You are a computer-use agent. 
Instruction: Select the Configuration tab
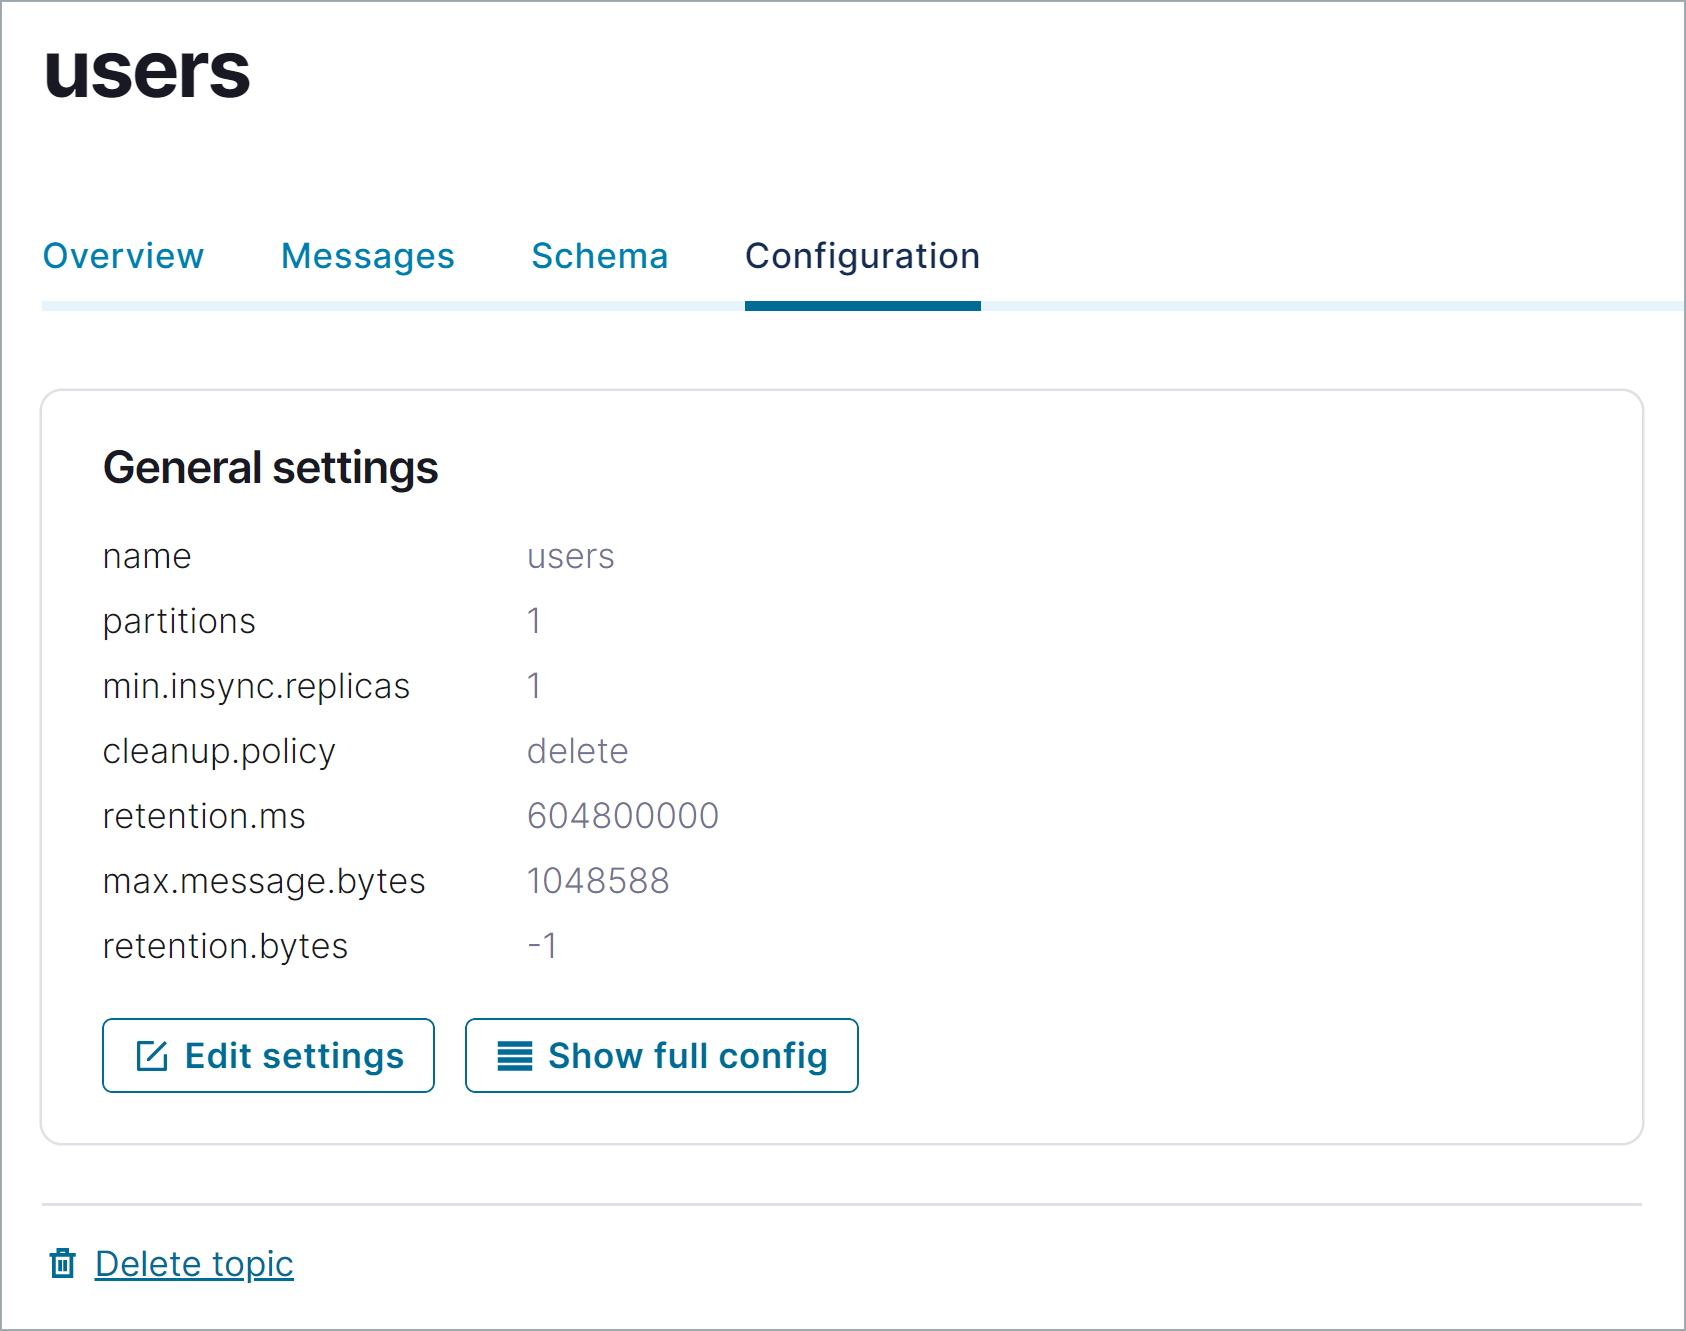pyautogui.click(x=862, y=256)
